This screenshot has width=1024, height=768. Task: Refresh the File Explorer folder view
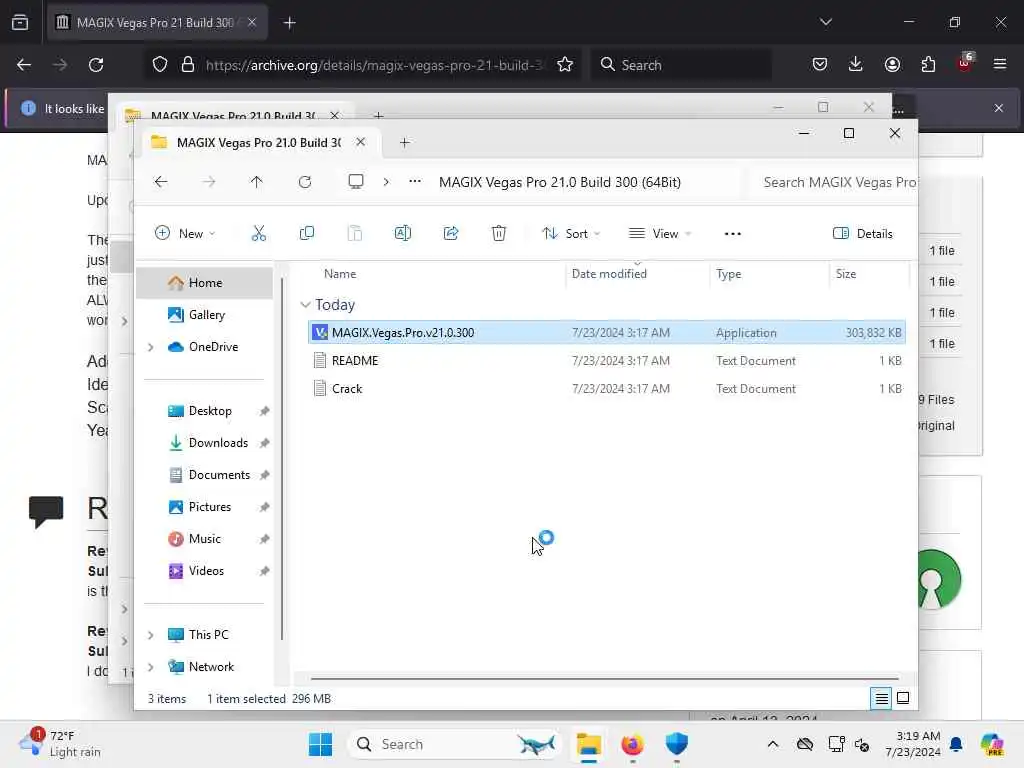pyautogui.click(x=305, y=182)
